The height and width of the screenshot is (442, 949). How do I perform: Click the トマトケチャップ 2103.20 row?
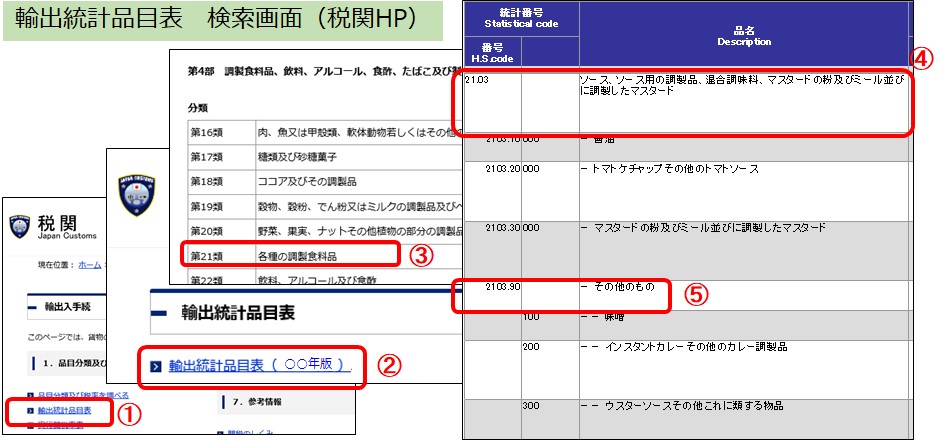coord(688,170)
